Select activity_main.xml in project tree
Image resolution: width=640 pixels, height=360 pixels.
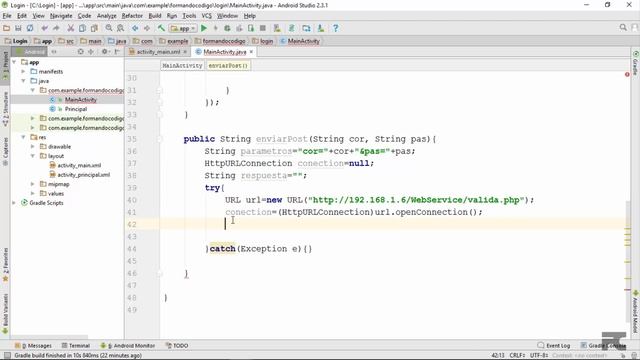(x=79, y=165)
